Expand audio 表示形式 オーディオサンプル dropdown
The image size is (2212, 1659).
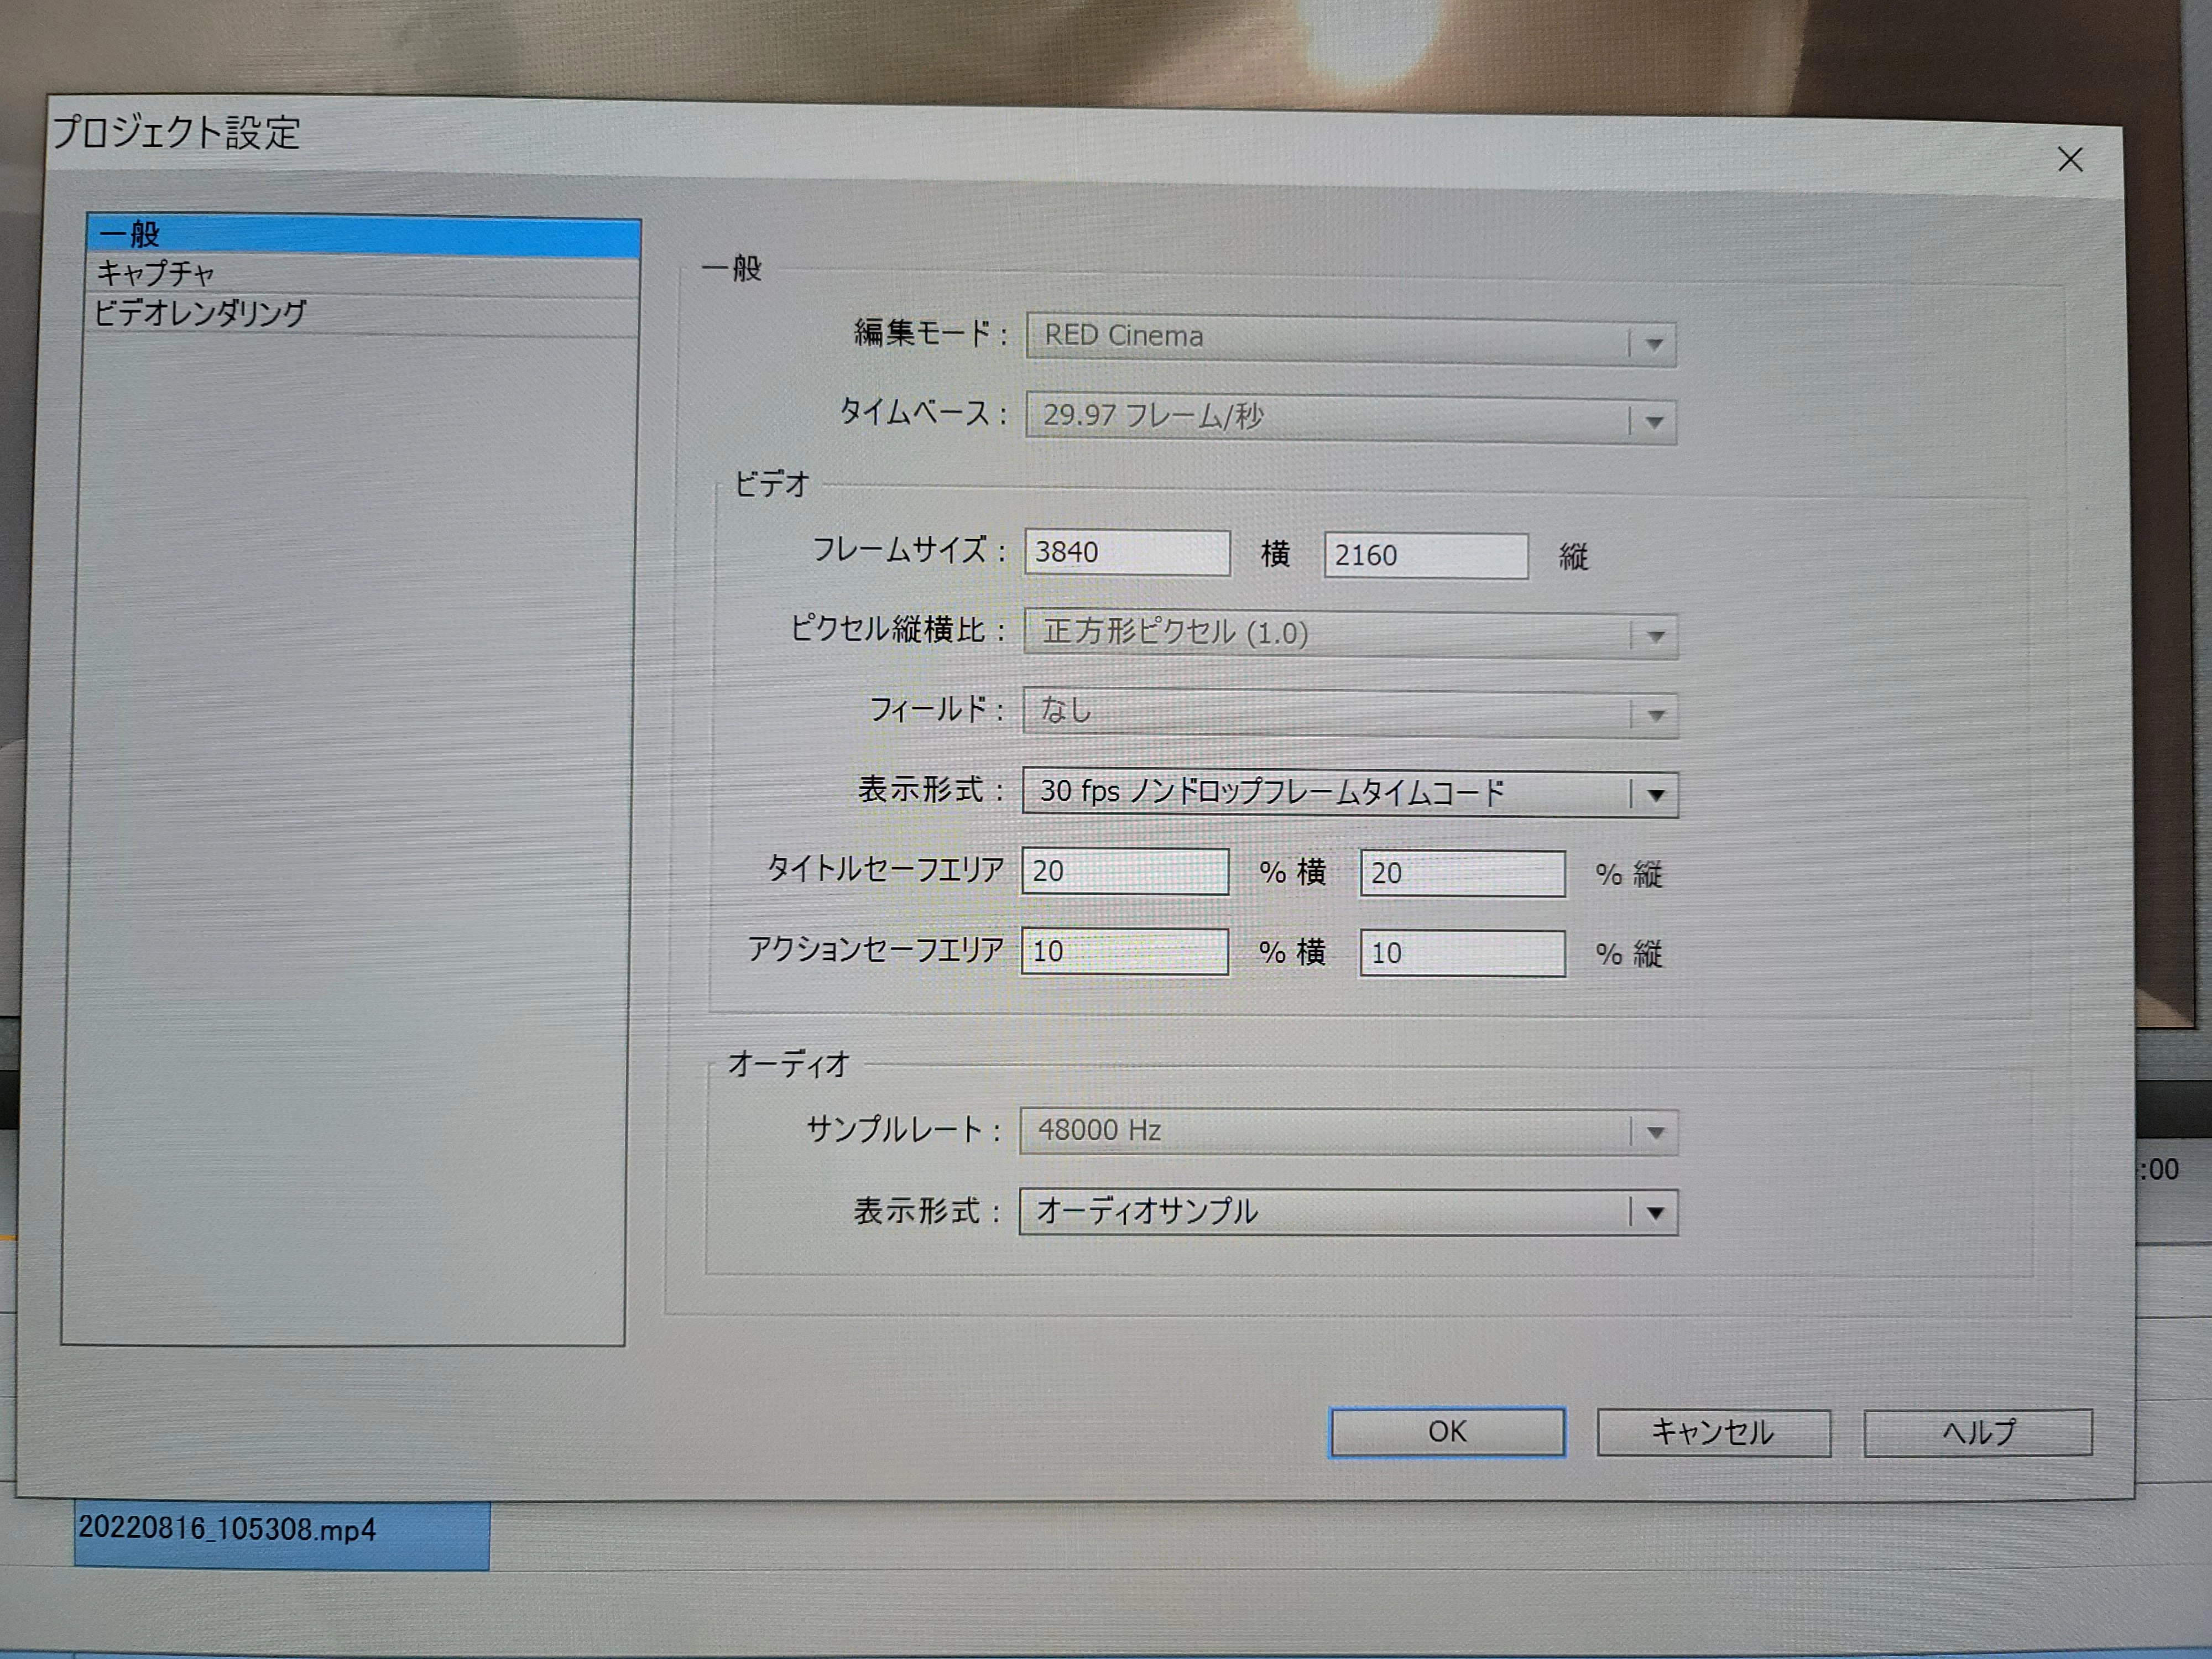[1654, 1213]
